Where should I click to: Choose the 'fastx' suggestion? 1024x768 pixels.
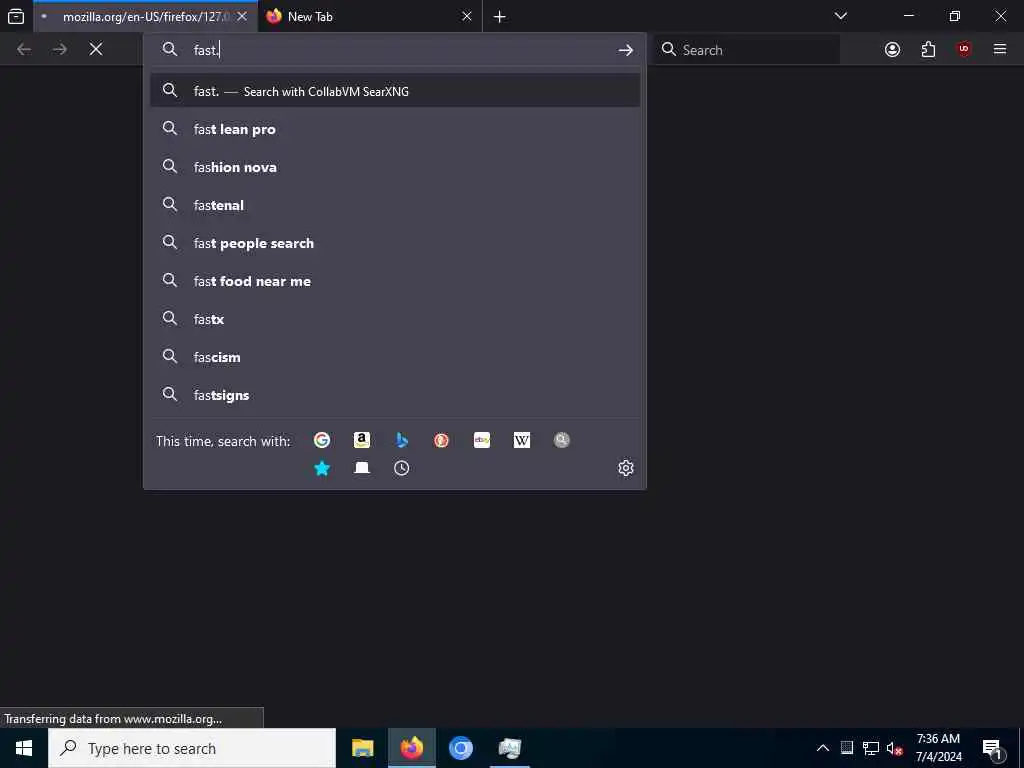click(x=395, y=319)
